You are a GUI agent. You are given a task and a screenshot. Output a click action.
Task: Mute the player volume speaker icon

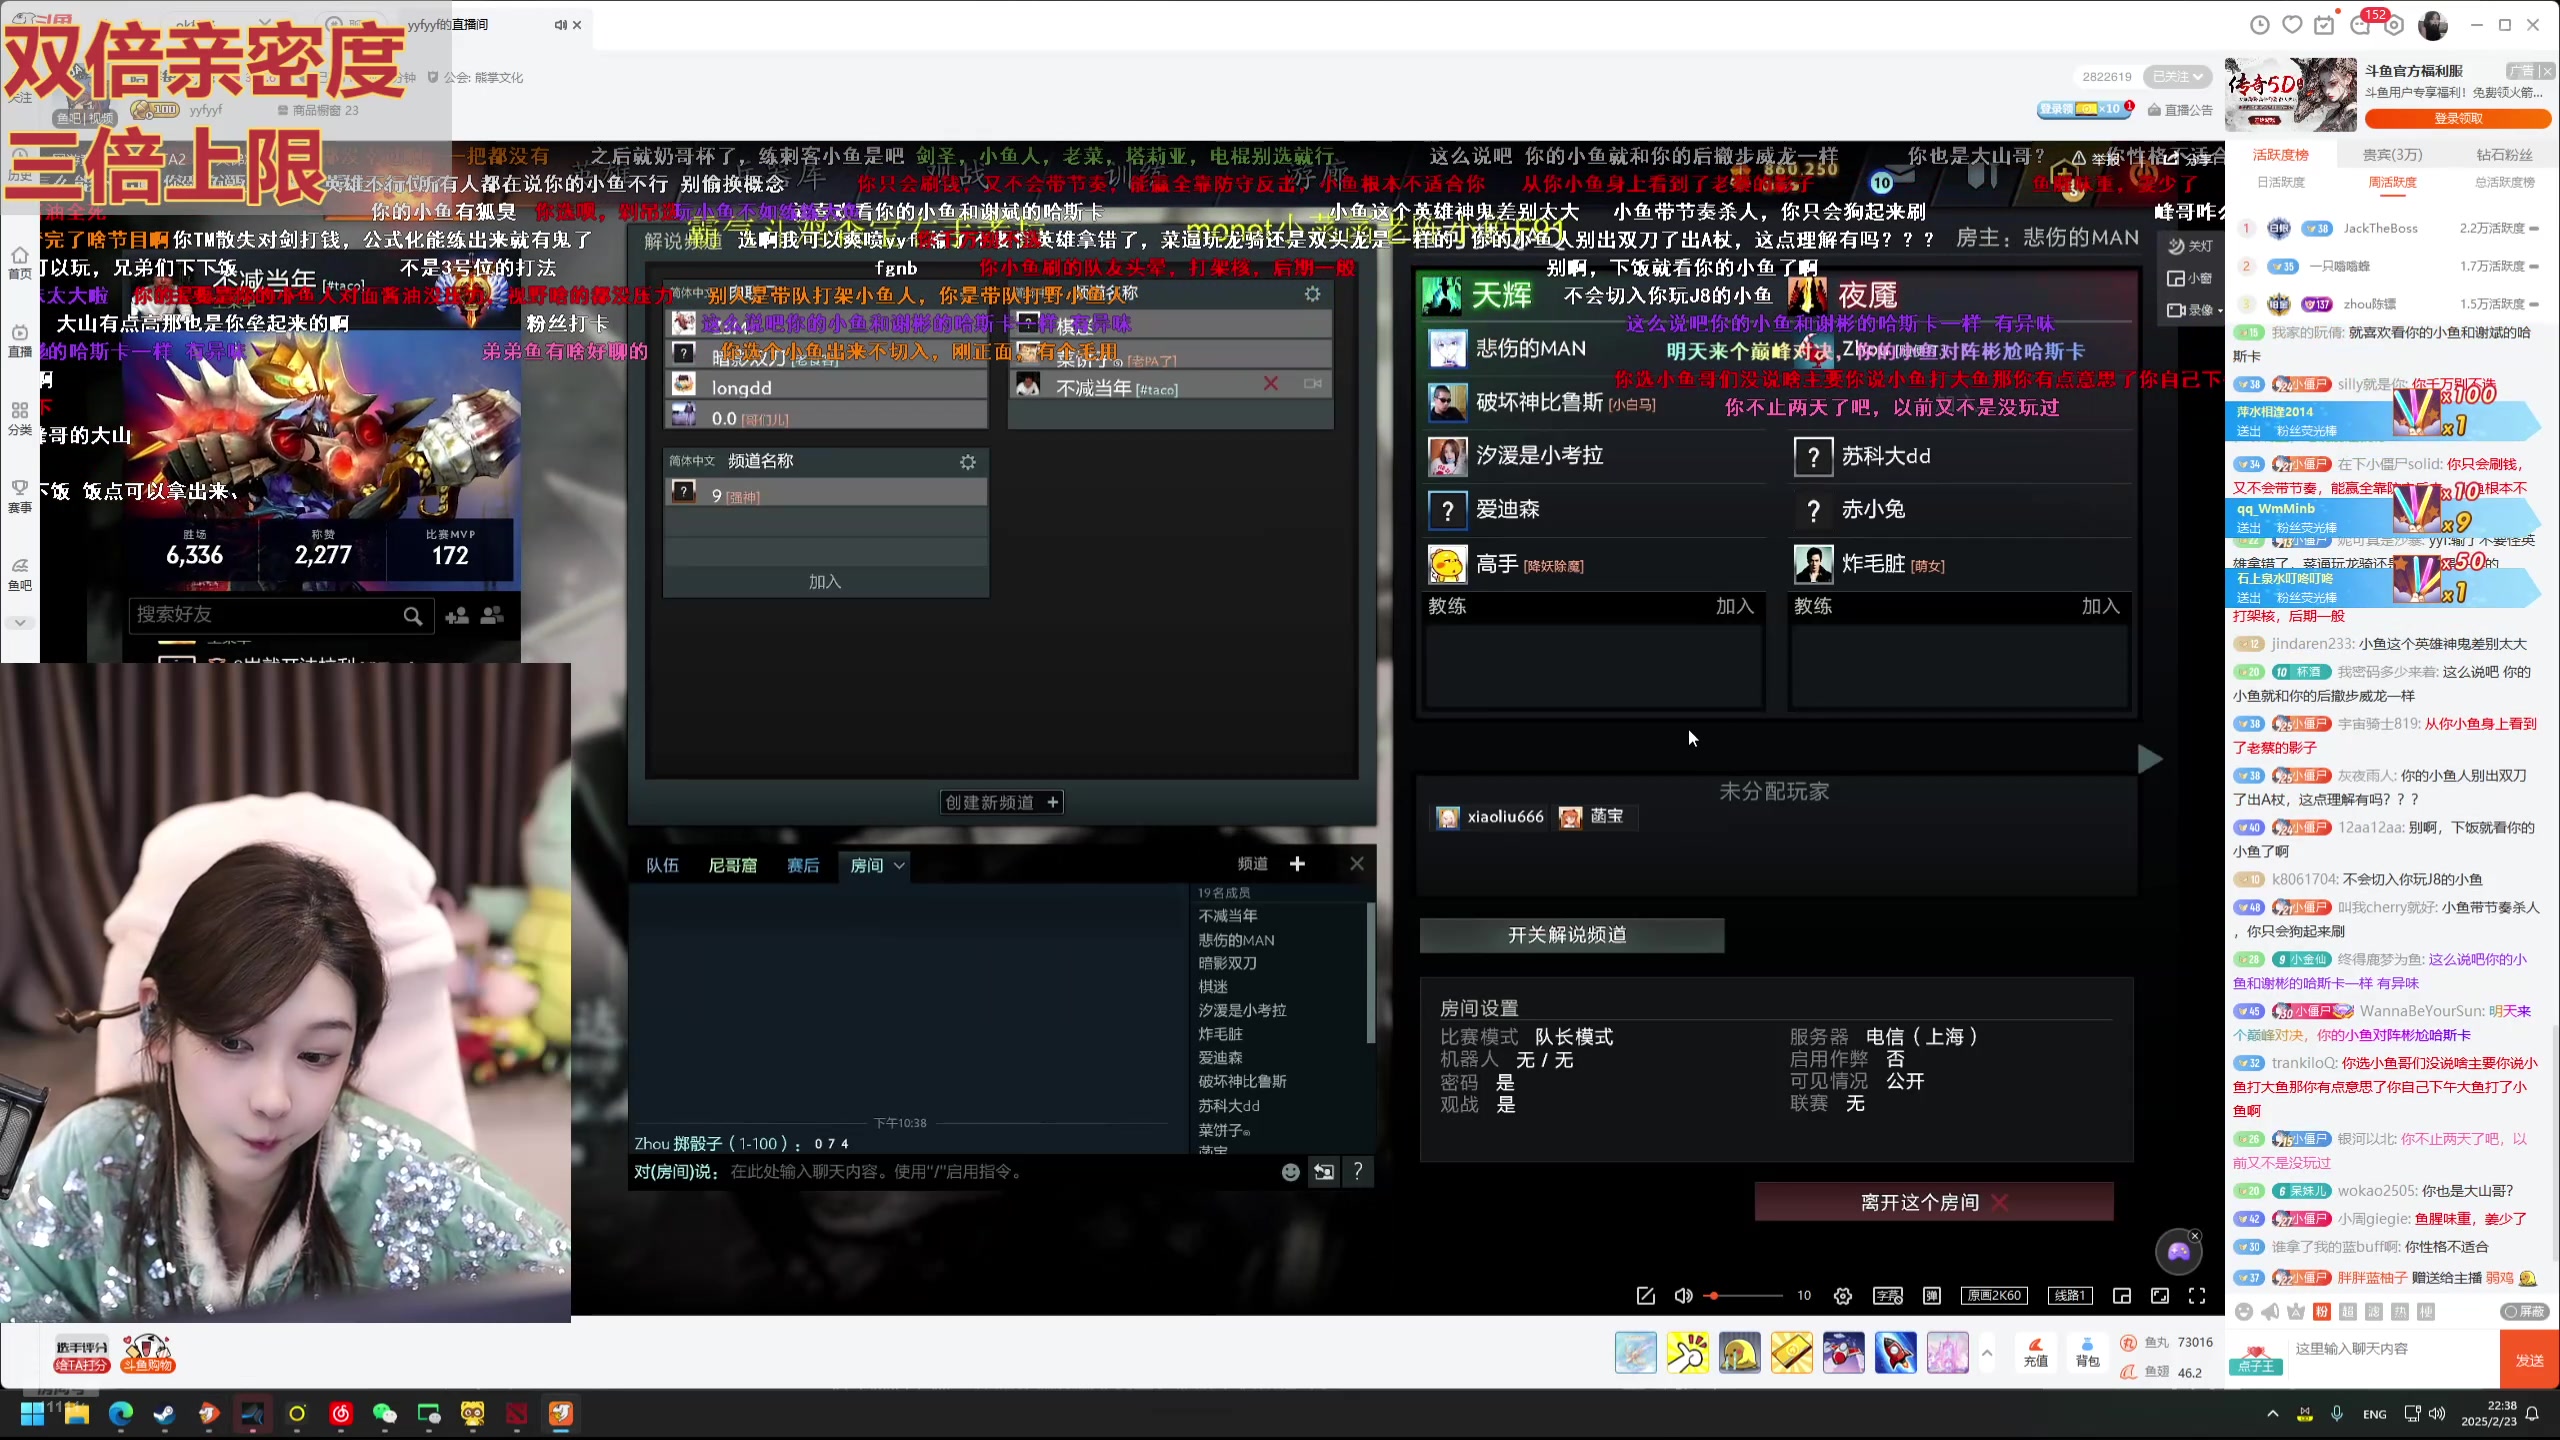tap(1684, 1296)
